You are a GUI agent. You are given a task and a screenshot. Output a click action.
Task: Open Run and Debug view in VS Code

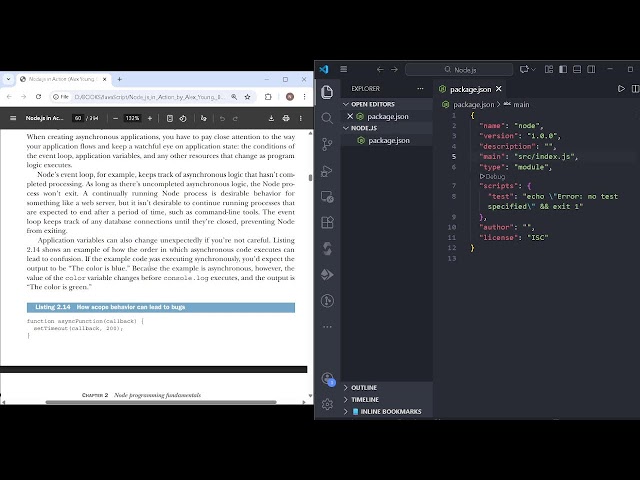pyautogui.click(x=327, y=171)
